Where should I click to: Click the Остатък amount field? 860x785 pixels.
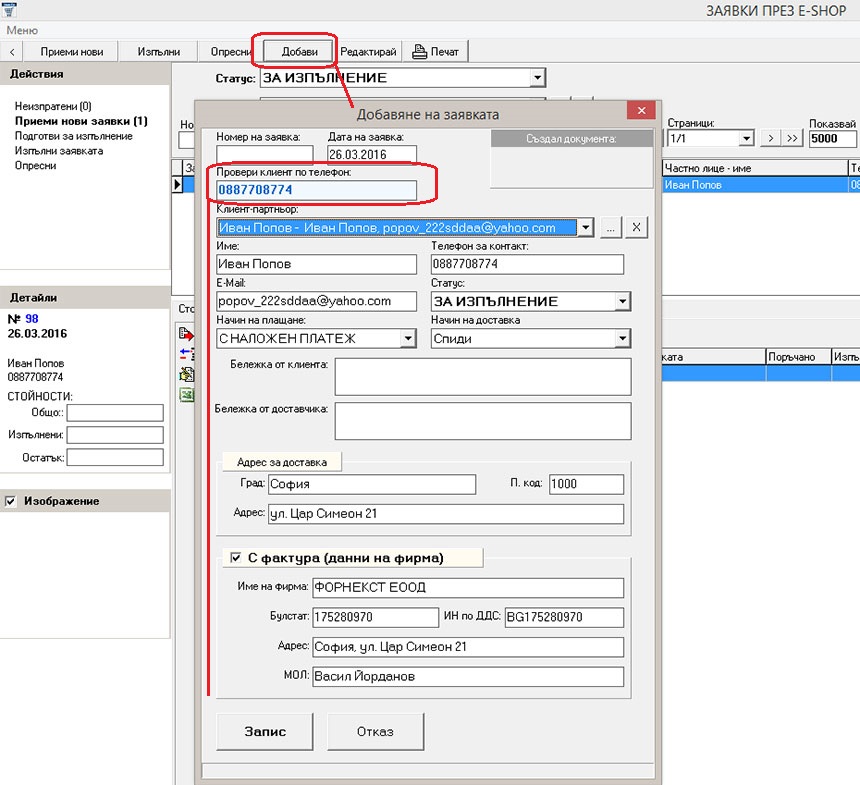[x=115, y=458]
